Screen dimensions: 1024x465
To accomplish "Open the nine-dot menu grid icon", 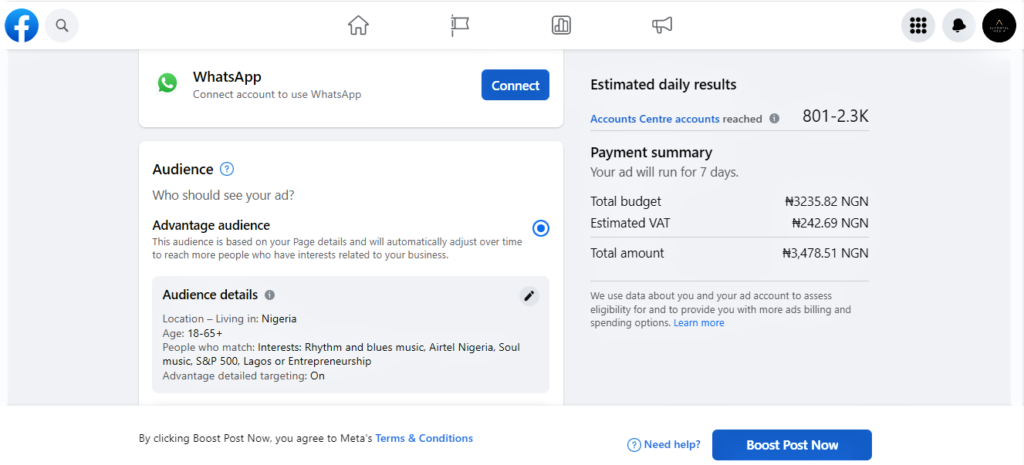I will coord(918,25).
